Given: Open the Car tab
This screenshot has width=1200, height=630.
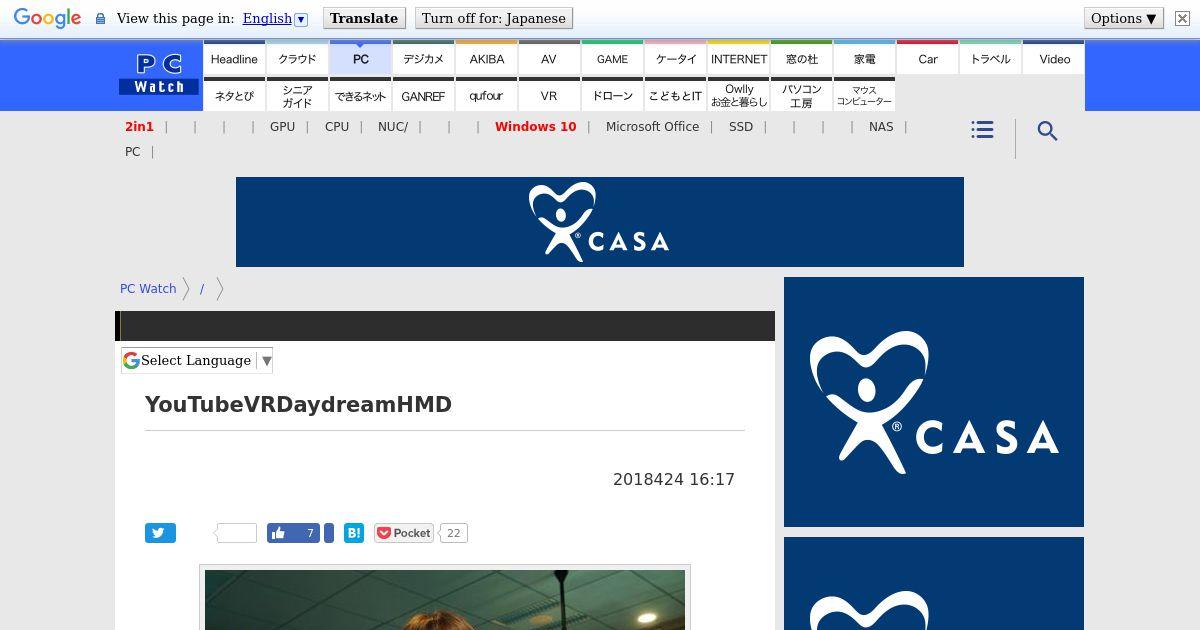Looking at the screenshot, I should click(x=928, y=58).
